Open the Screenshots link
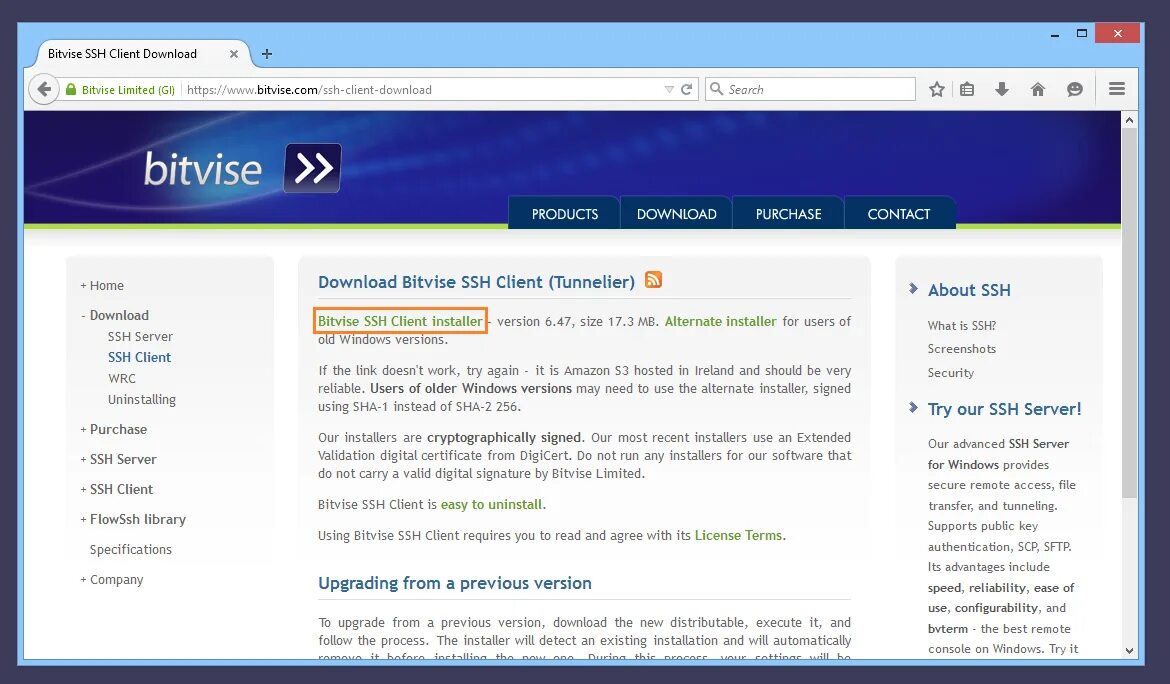This screenshot has width=1170, height=684. (962, 349)
